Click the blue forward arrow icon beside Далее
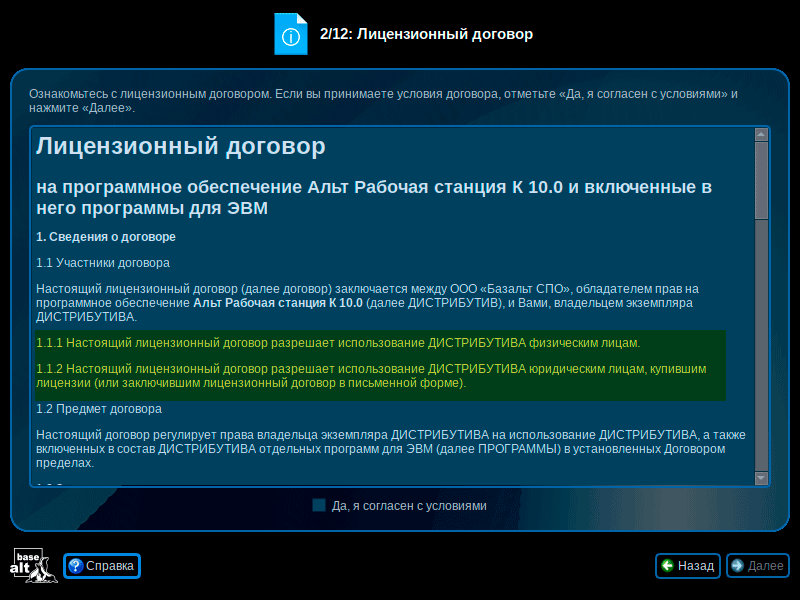The height and width of the screenshot is (600, 800). click(x=738, y=566)
